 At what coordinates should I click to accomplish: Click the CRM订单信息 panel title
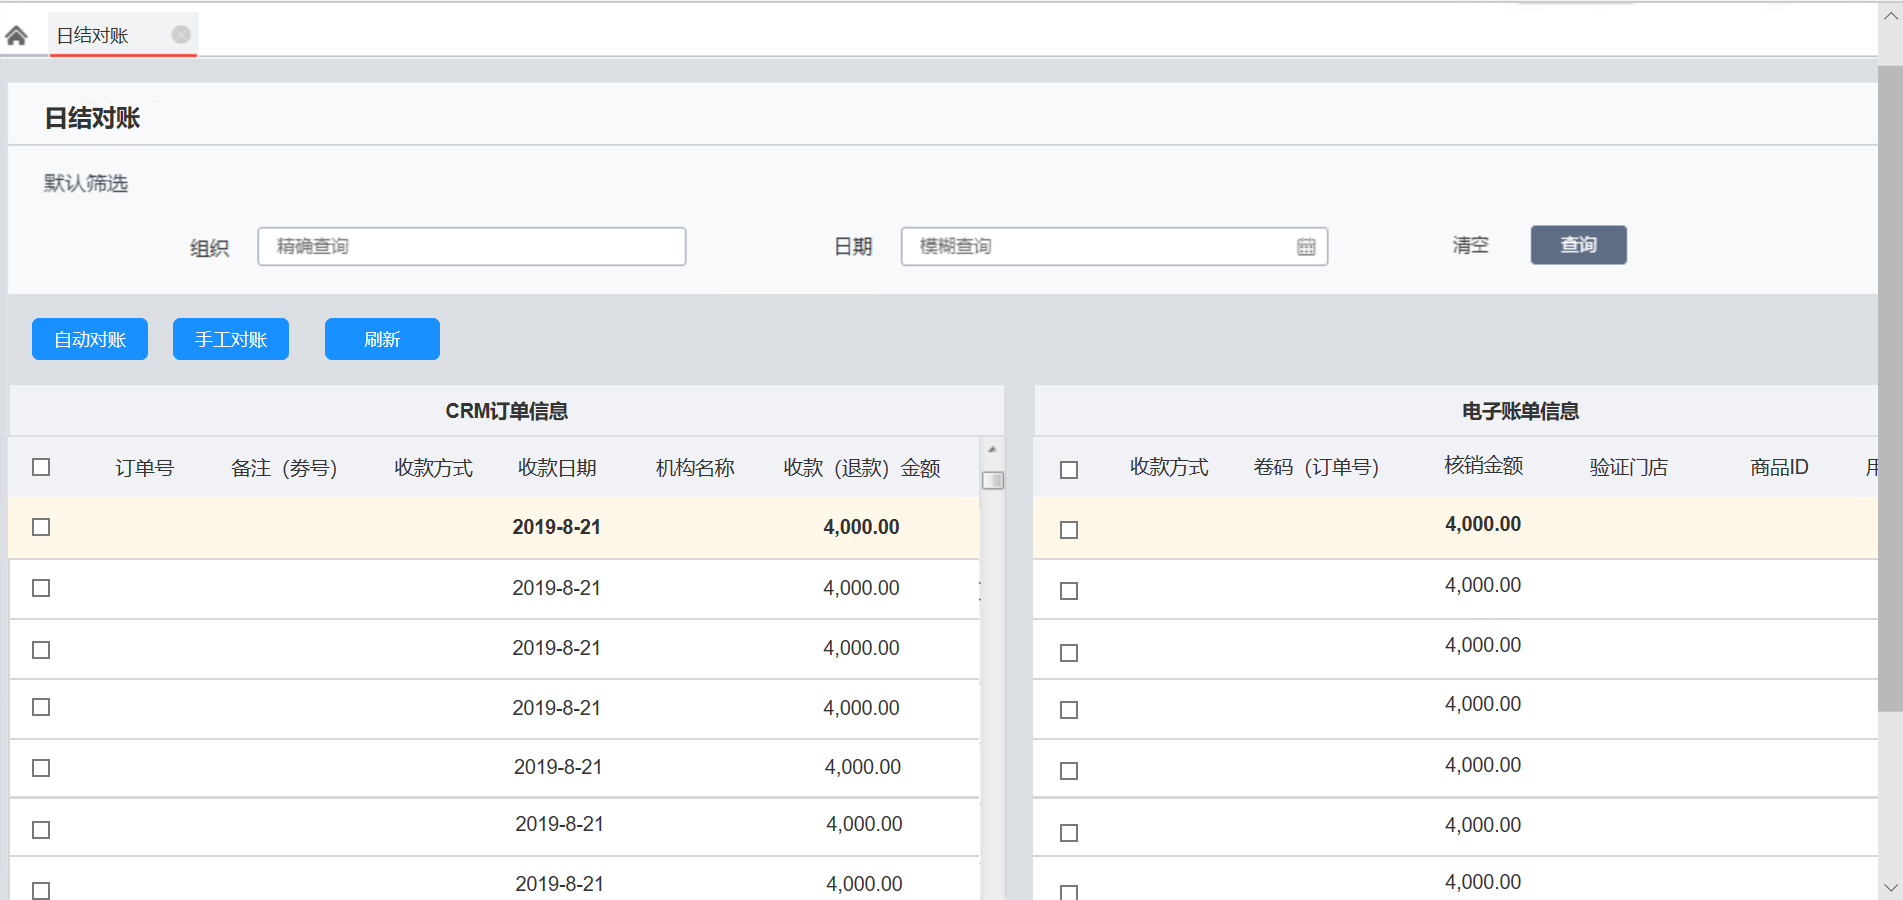pos(507,411)
